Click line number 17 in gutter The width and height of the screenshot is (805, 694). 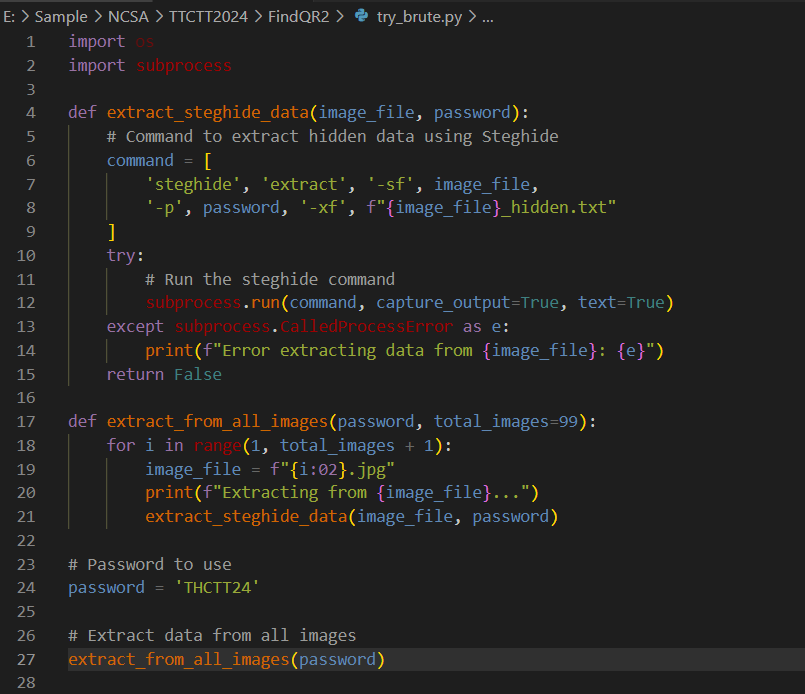(26, 422)
